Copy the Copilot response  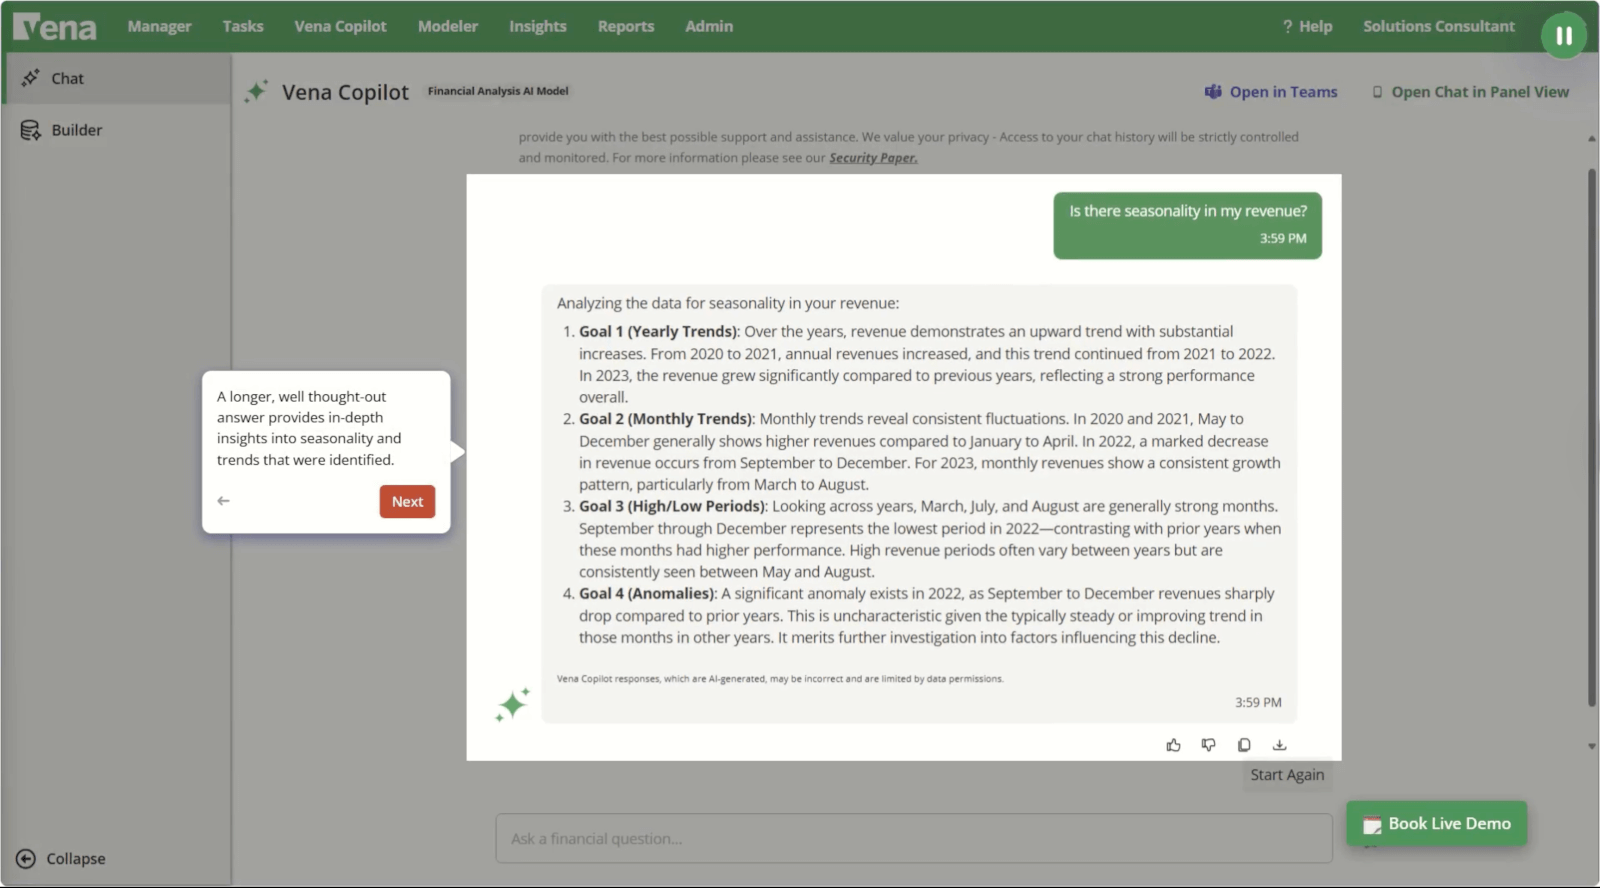click(x=1244, y=745)
